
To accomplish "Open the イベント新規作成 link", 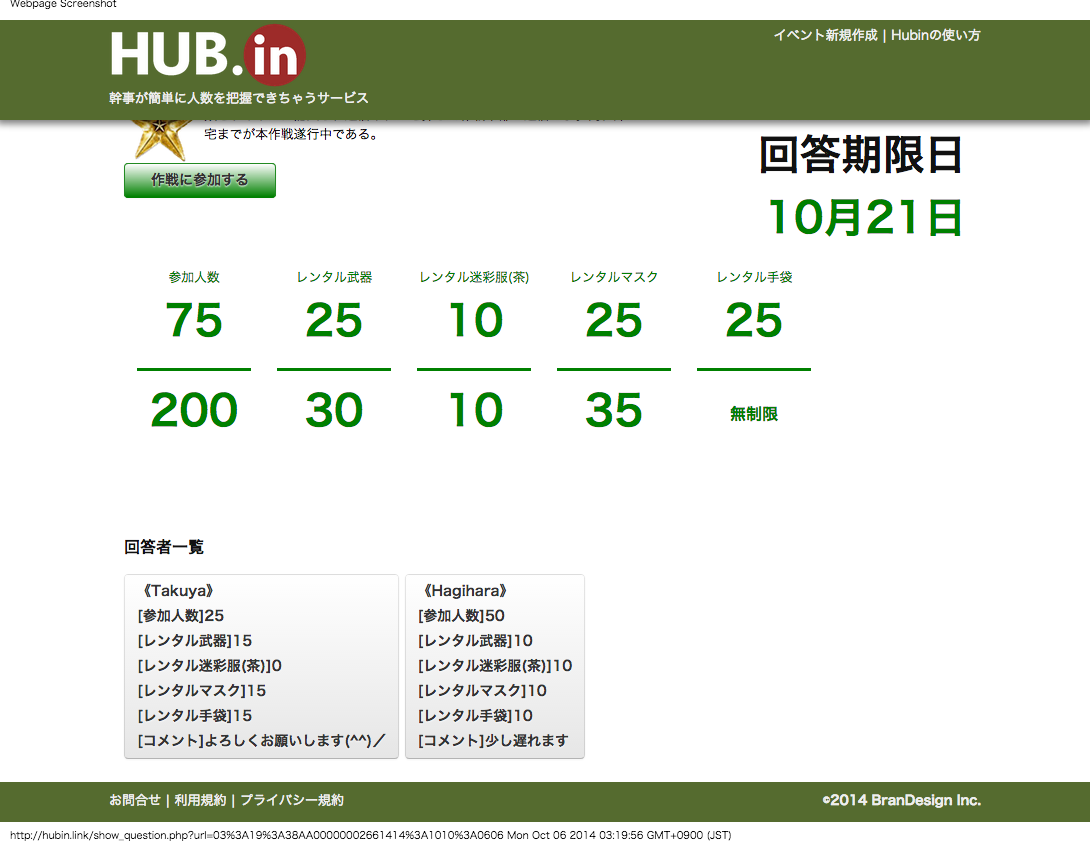I will [x=824, y=35].
